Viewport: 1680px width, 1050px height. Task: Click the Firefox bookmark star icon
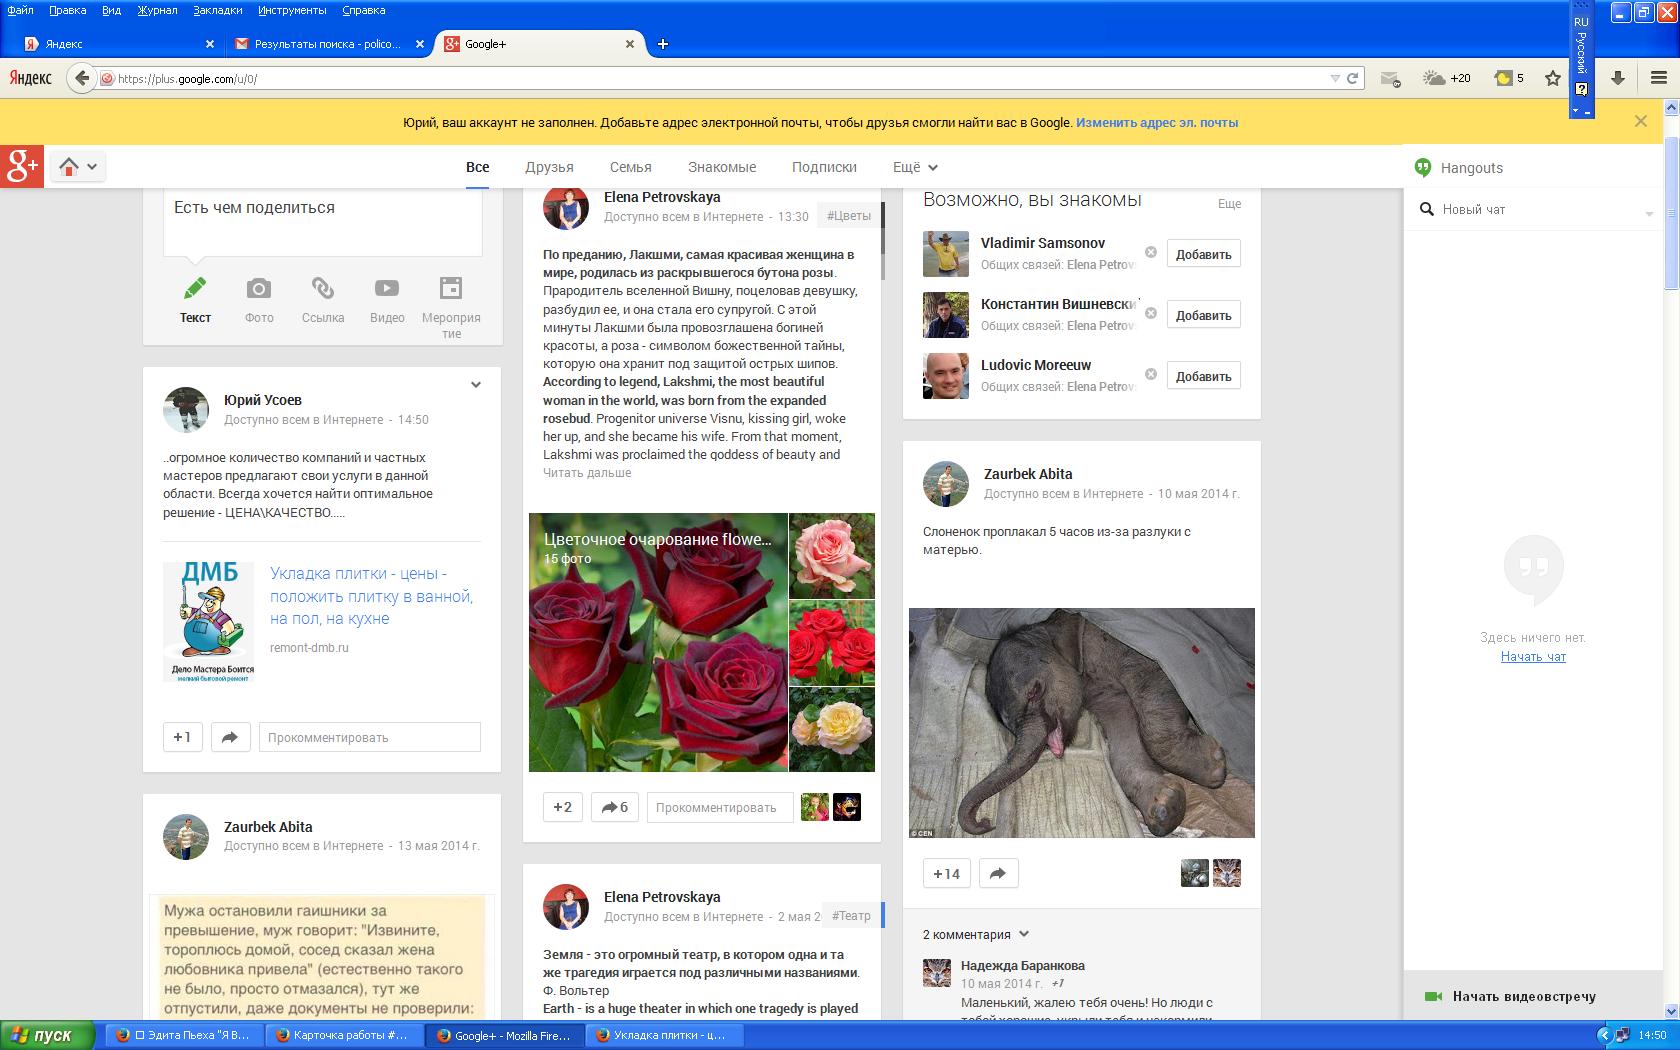tap(1552, 78)
